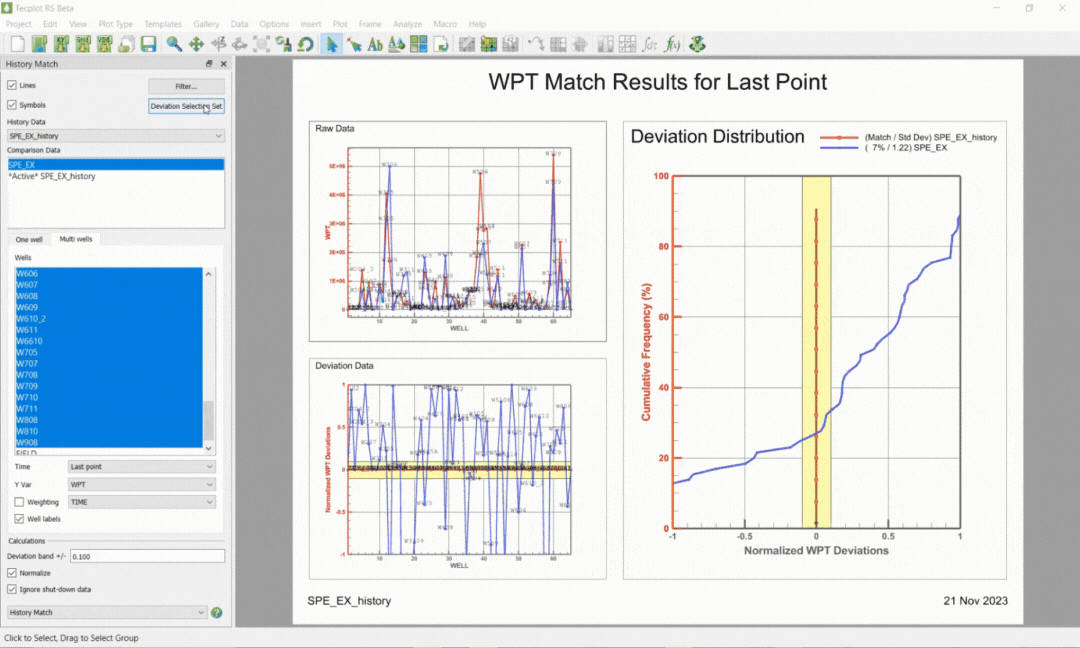Open the Y Var WPT dropdown

142,484
